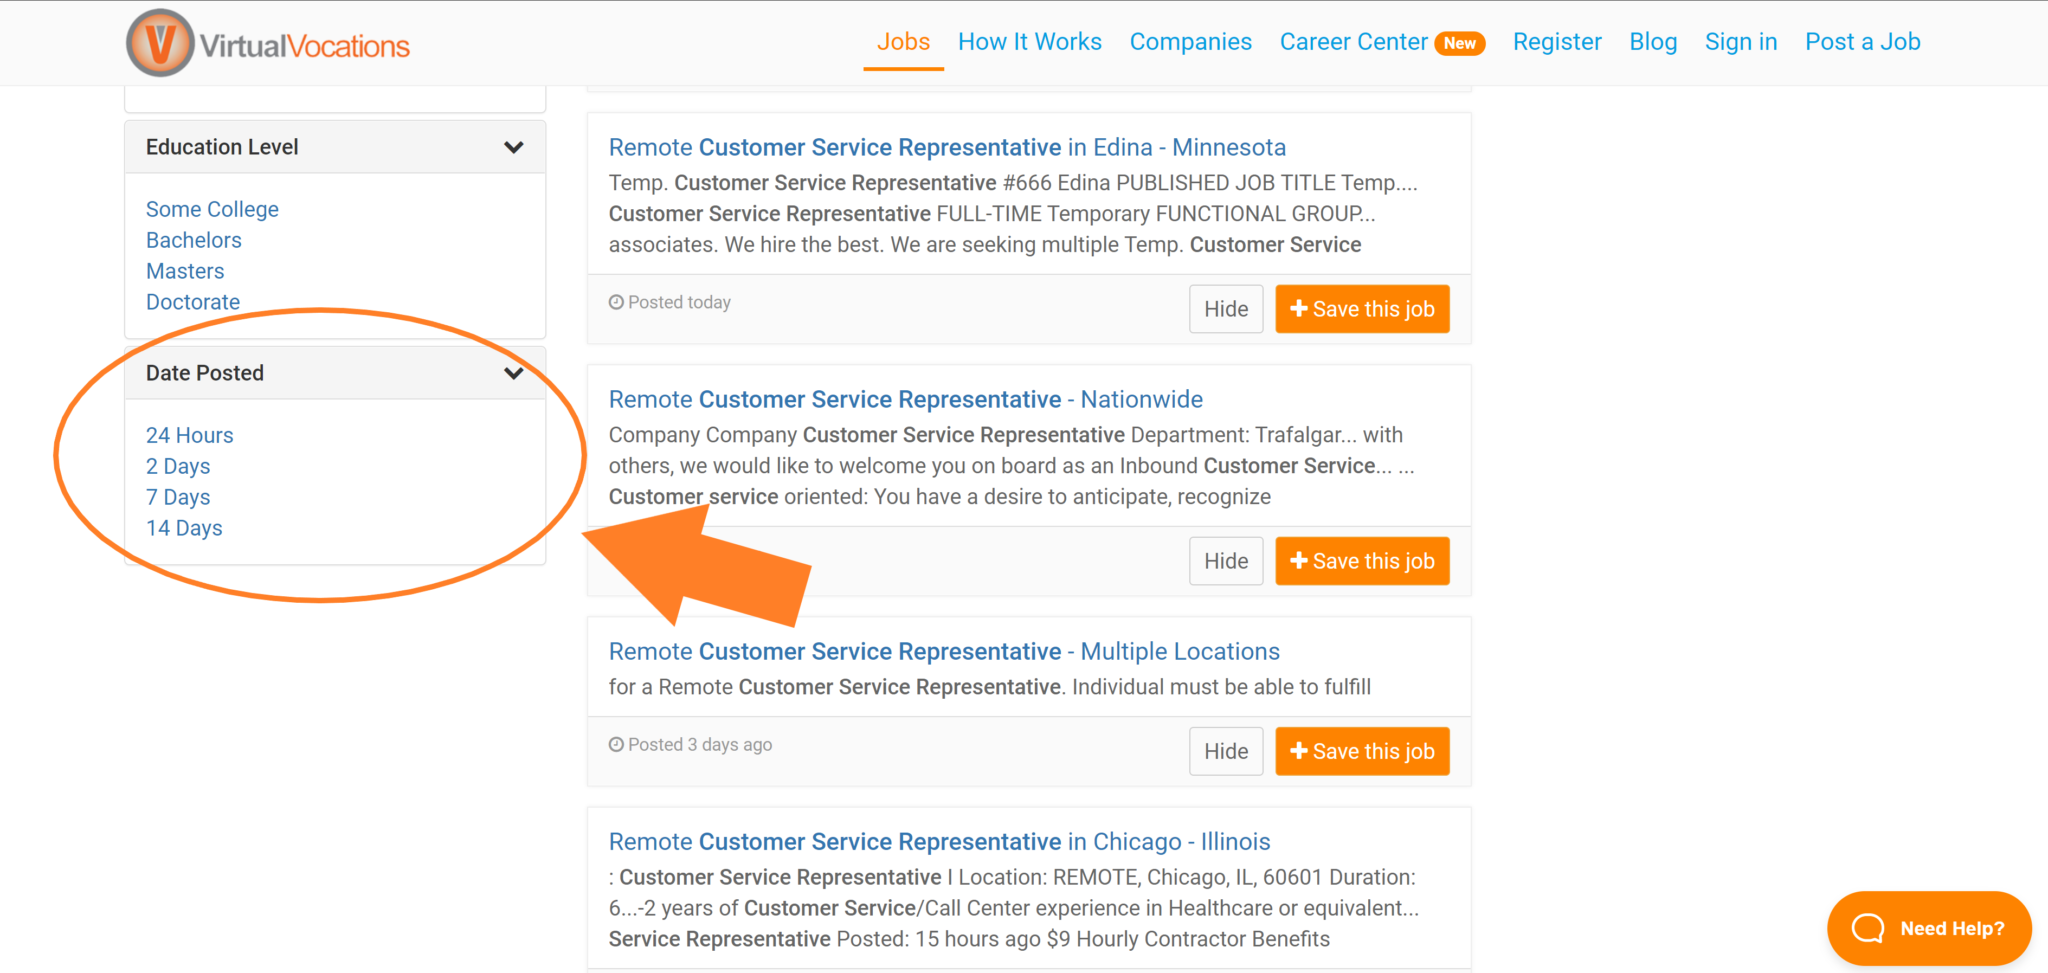Click the Sign in link
The image size is (2048, 973).
1741,41
